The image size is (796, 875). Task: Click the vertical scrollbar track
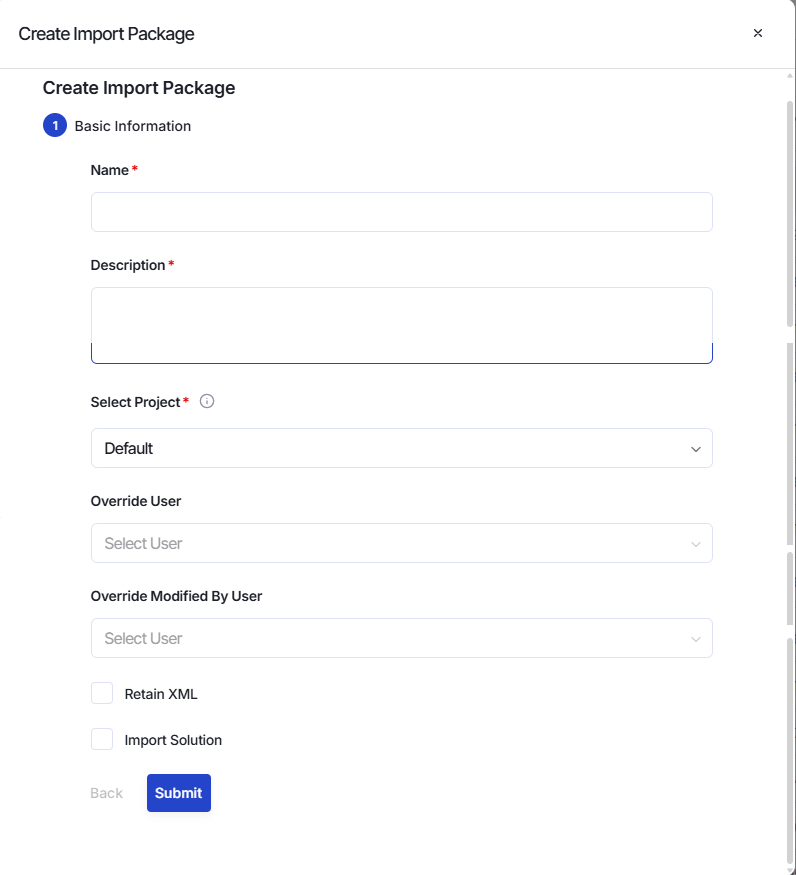coord(790,473)
